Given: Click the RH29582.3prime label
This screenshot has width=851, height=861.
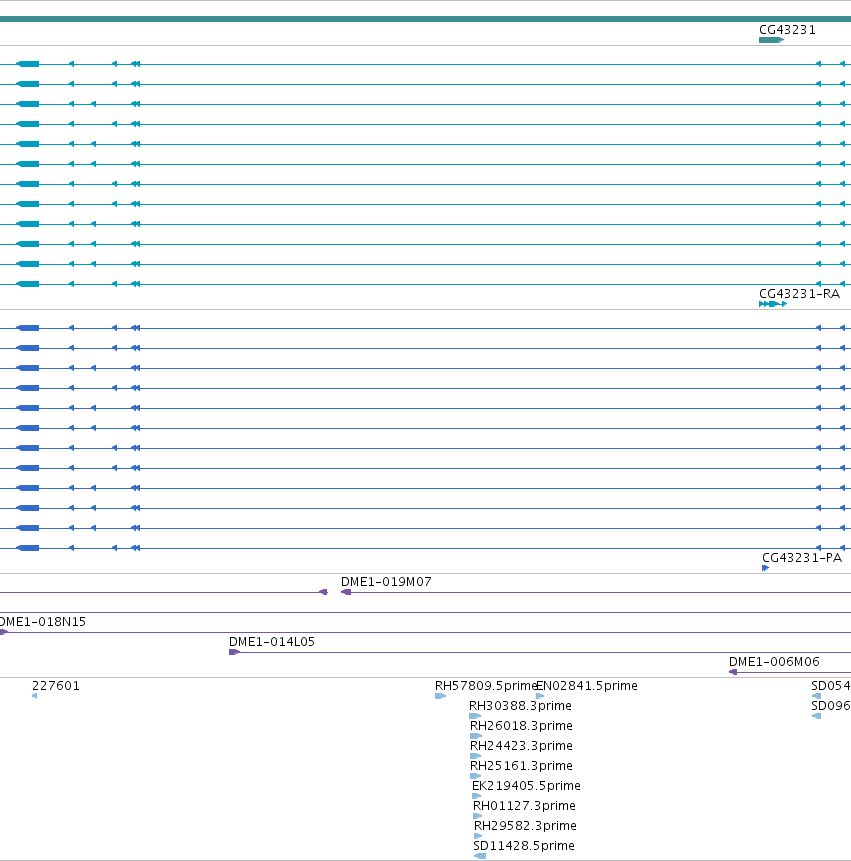Looking at the screenshot, I should [x=525, y=826].
